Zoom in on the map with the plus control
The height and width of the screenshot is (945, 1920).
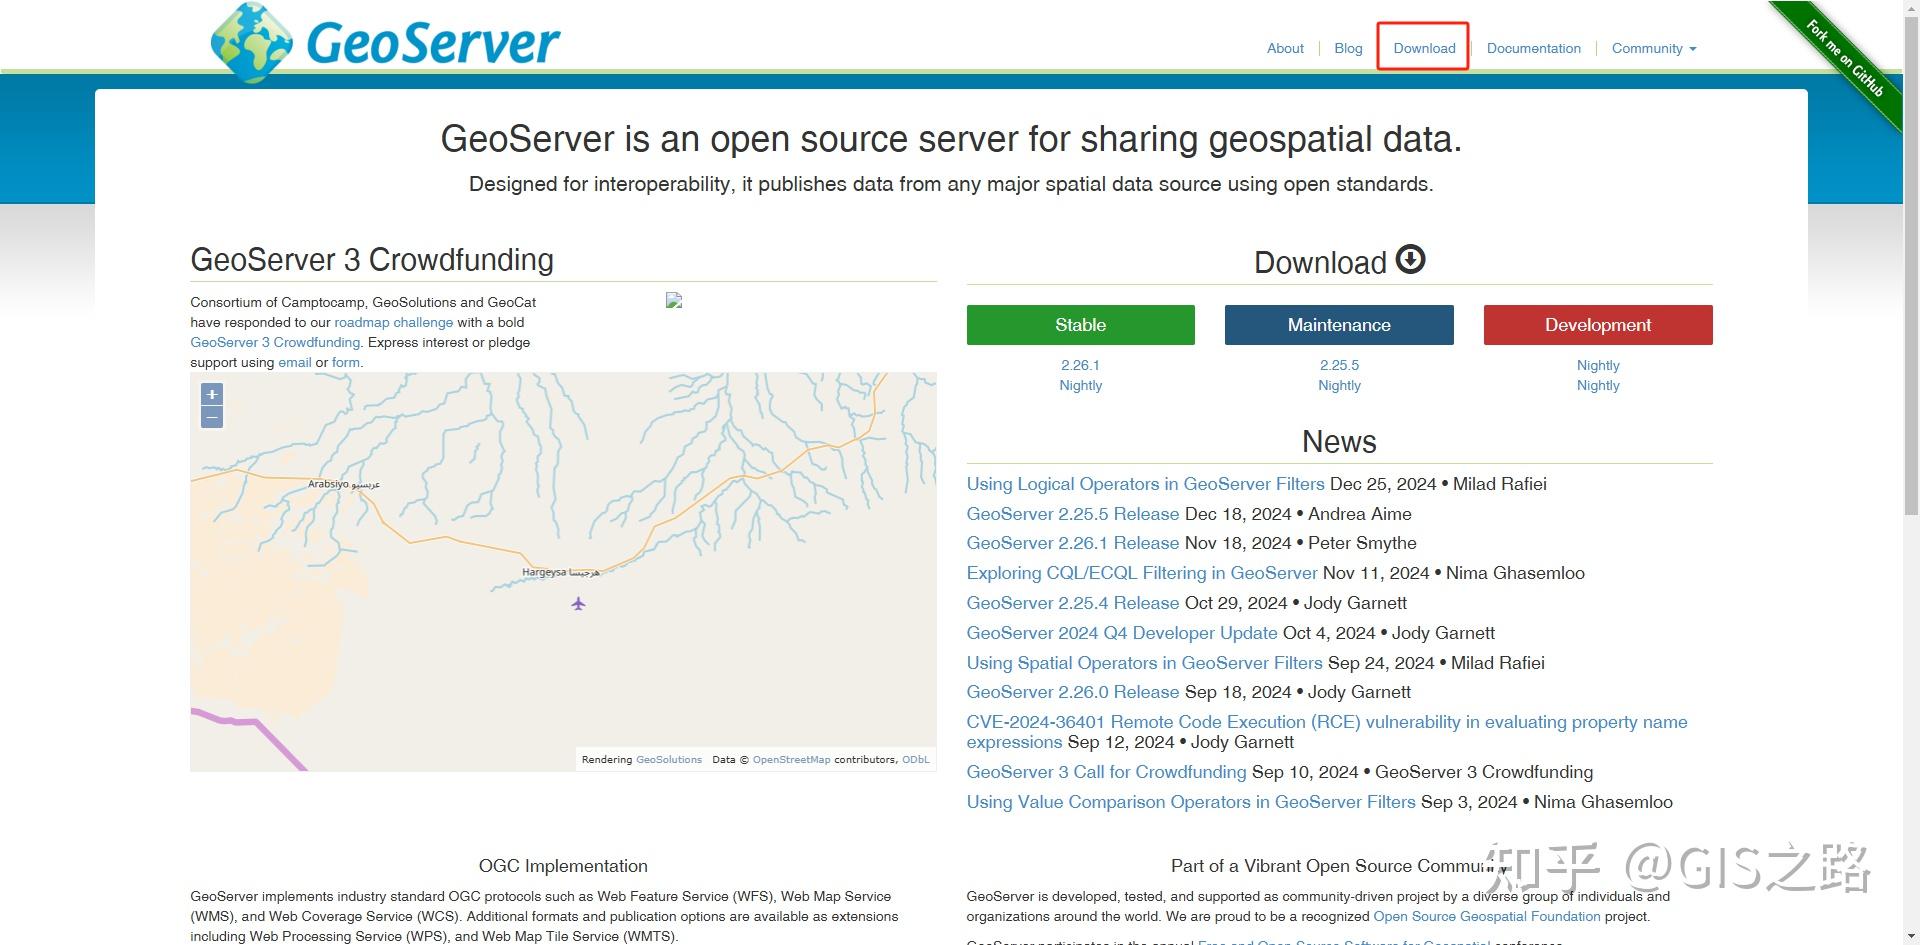(211, 394)
